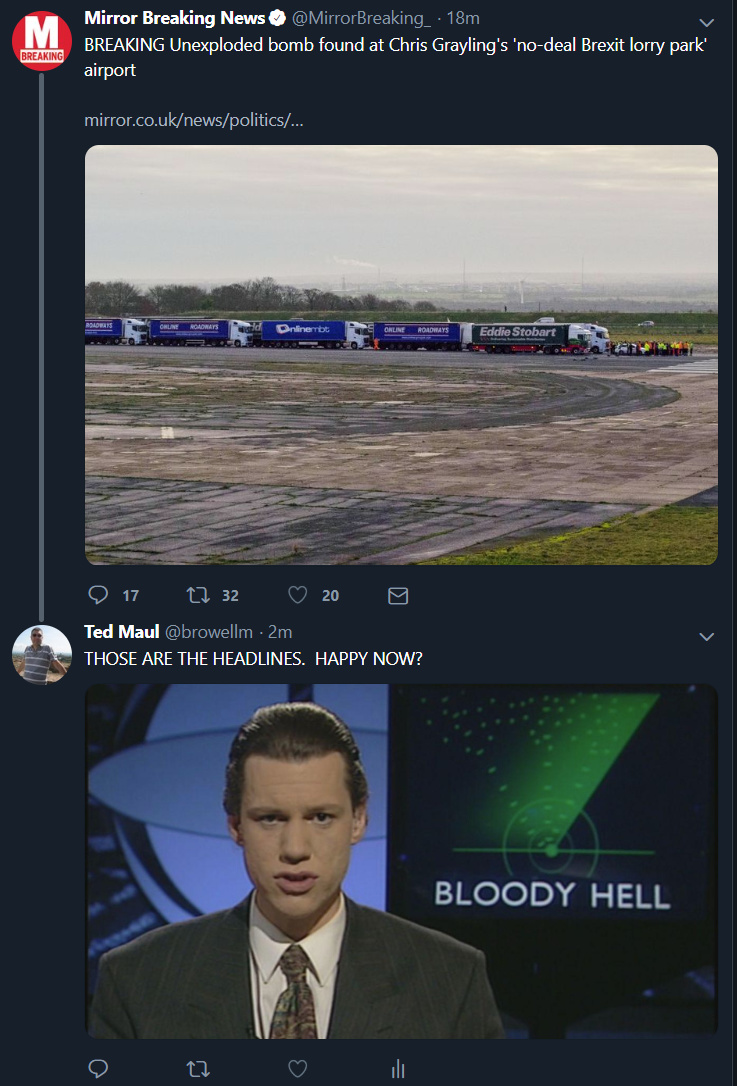This screenshot has height=1086, width=737.
Task: Reply to the Mirror Breaking News tweet
Action: coord(98,595)
